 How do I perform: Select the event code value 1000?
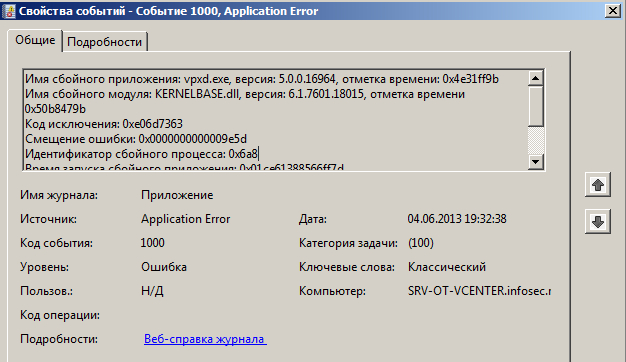click(x=153, y=243)
